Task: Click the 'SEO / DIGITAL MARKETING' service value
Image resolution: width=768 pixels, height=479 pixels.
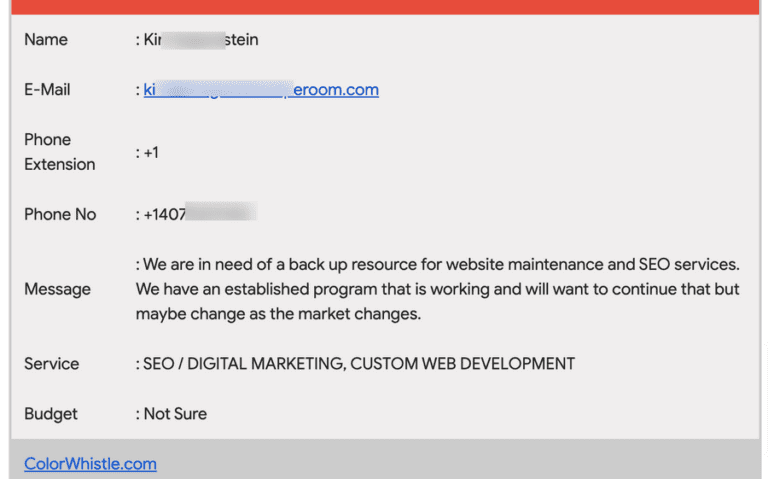Action: click(359, 363)
